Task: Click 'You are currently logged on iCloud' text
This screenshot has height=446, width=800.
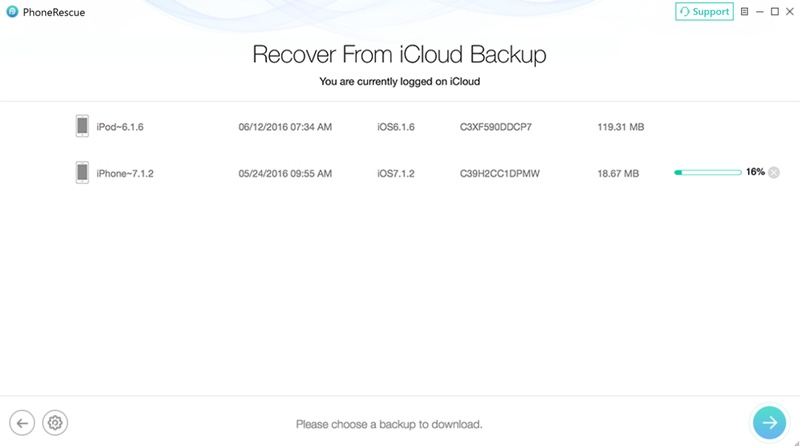Action: pos(399,82)
